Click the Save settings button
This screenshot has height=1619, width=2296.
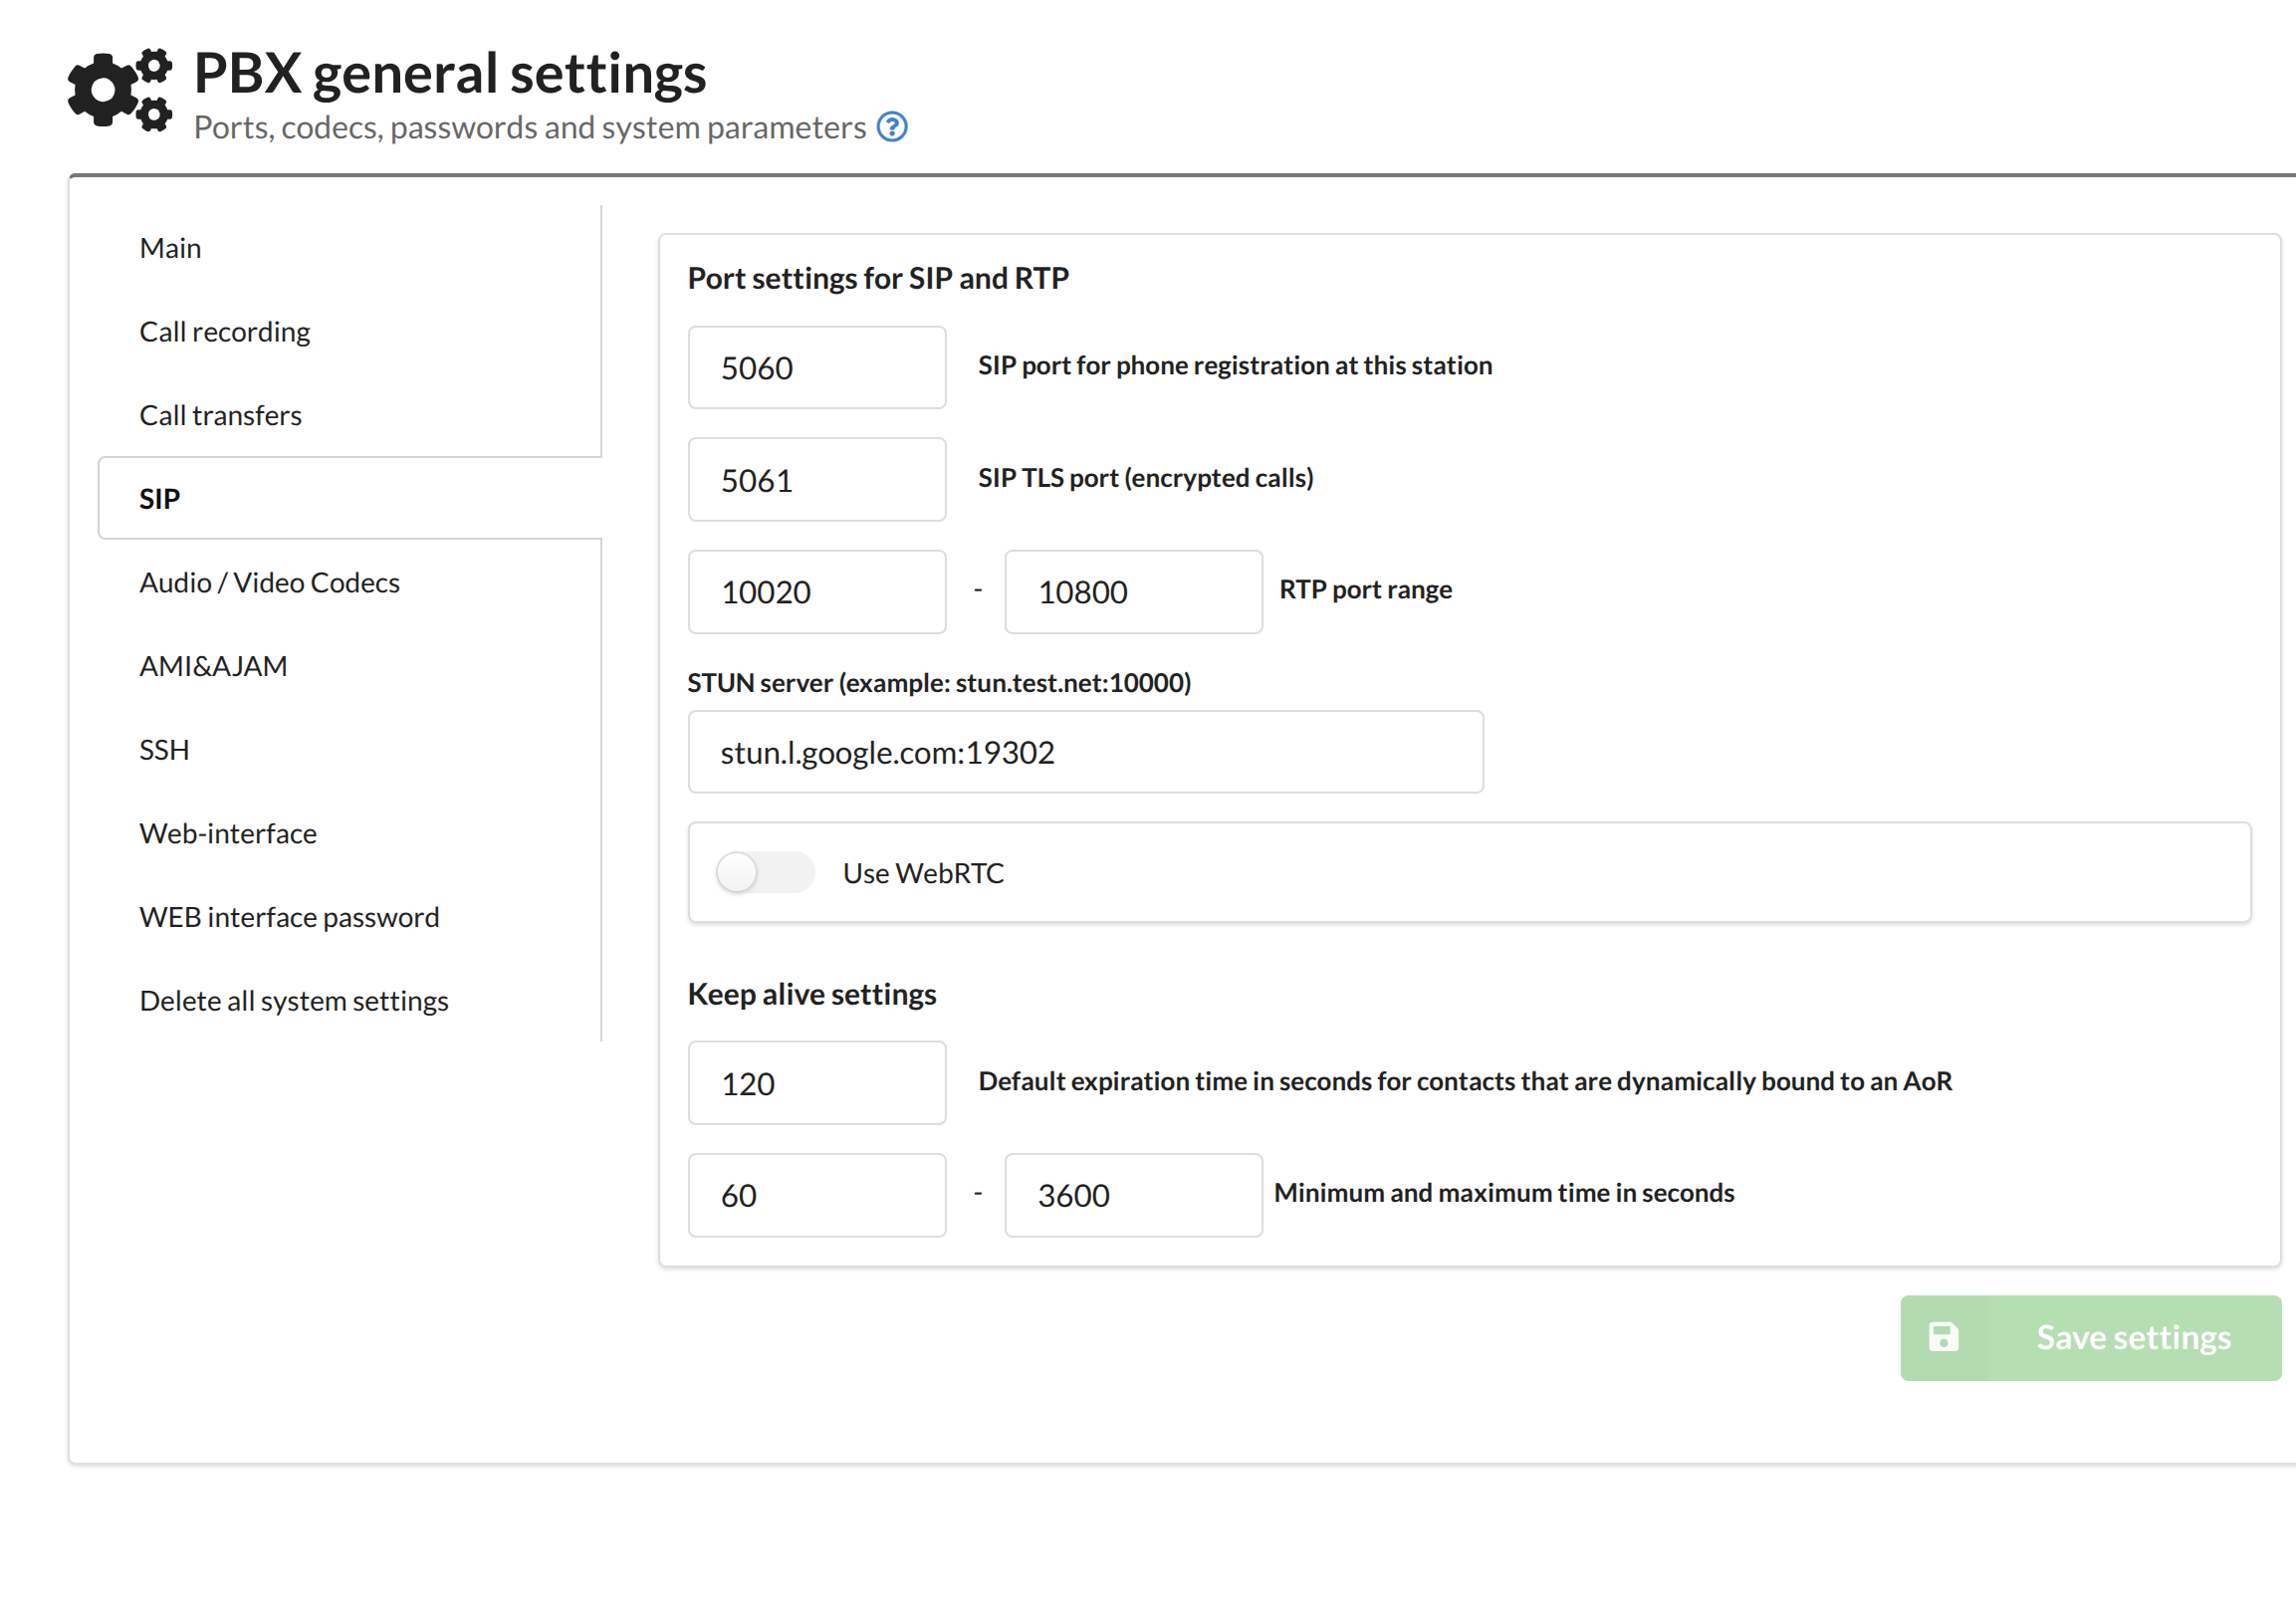click(x=2090, y=1337)
